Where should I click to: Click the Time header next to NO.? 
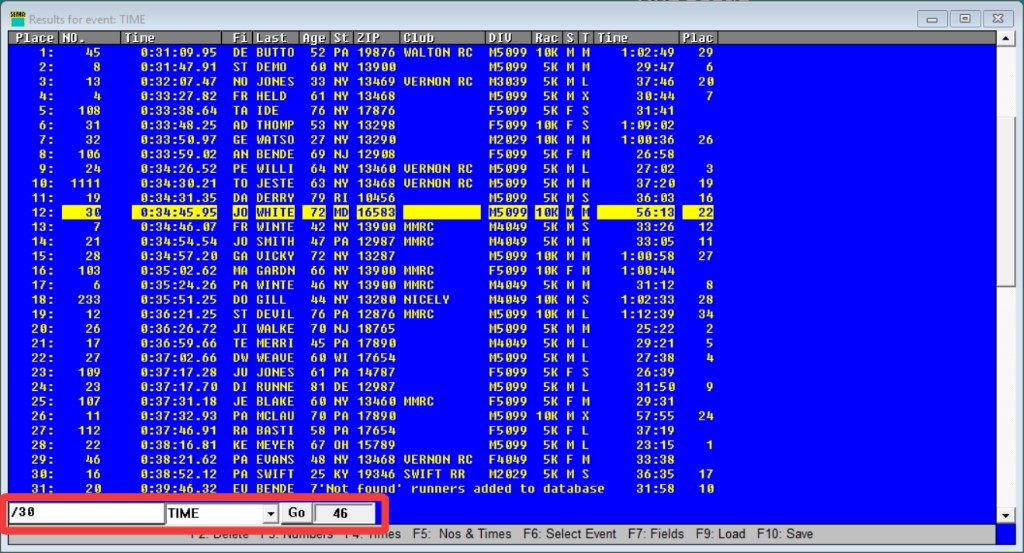(x=172, y=38)
